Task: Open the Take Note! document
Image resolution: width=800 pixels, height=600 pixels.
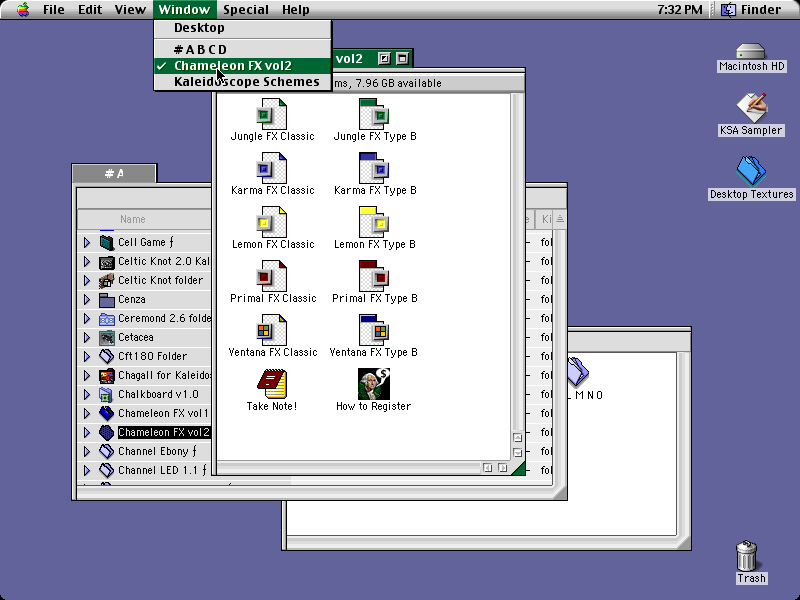Action: 271,384
